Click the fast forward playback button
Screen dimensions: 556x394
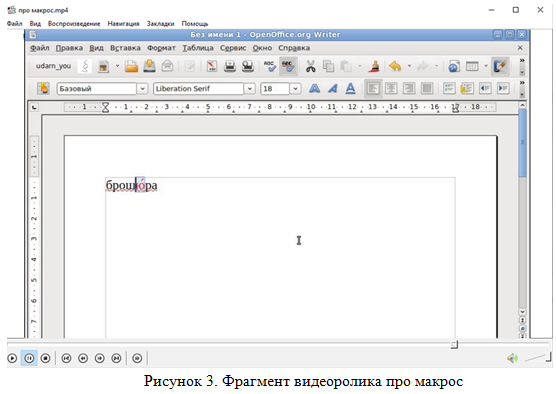pos(100,358)
